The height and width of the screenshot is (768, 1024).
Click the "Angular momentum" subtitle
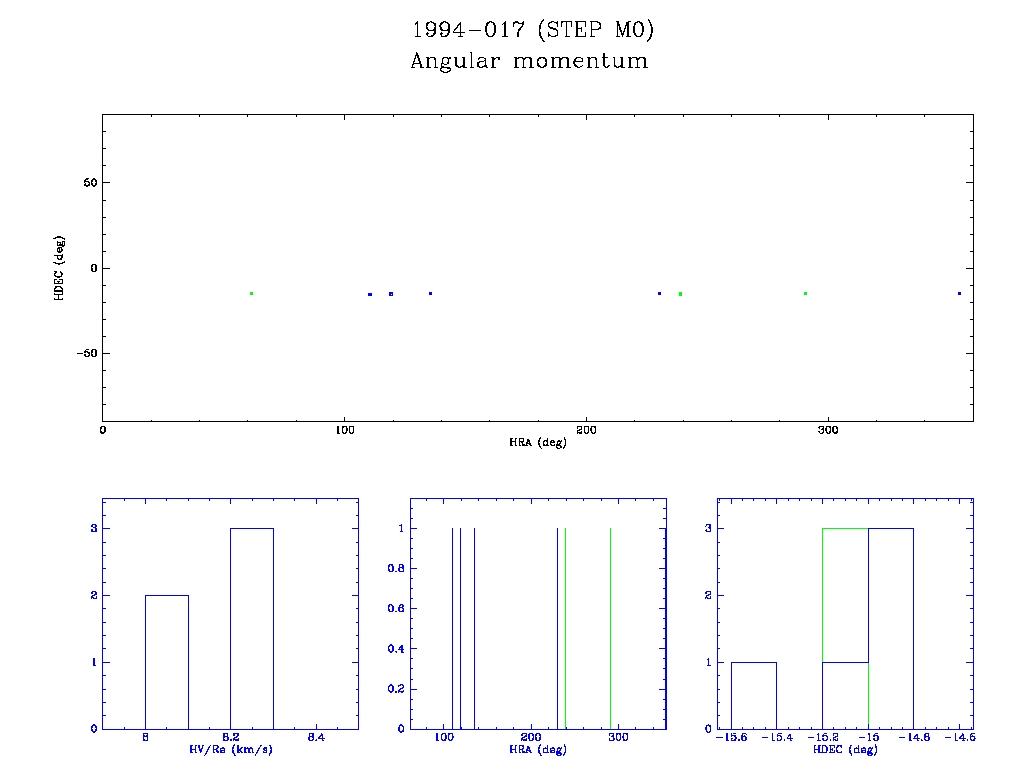pos(529,61)
